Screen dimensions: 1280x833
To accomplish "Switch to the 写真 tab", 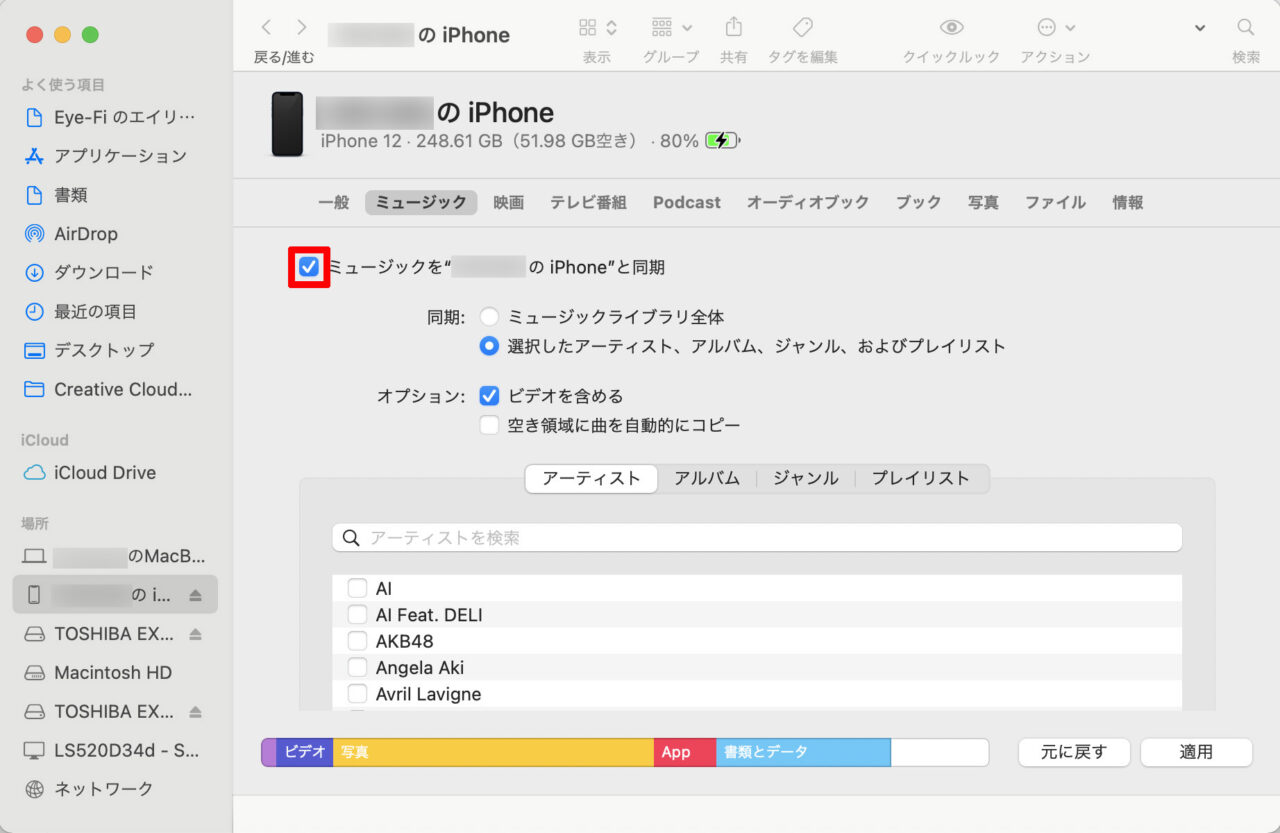I will pos(983,202).
